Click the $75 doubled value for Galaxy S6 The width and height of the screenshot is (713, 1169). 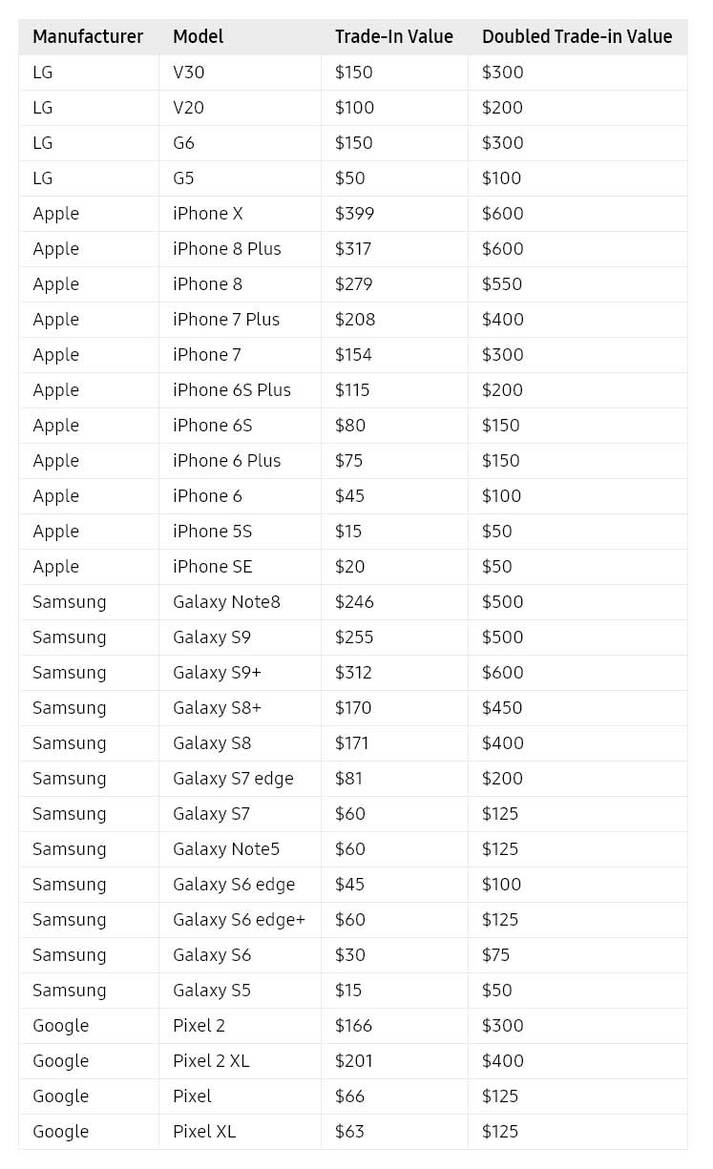click(496, 955)
